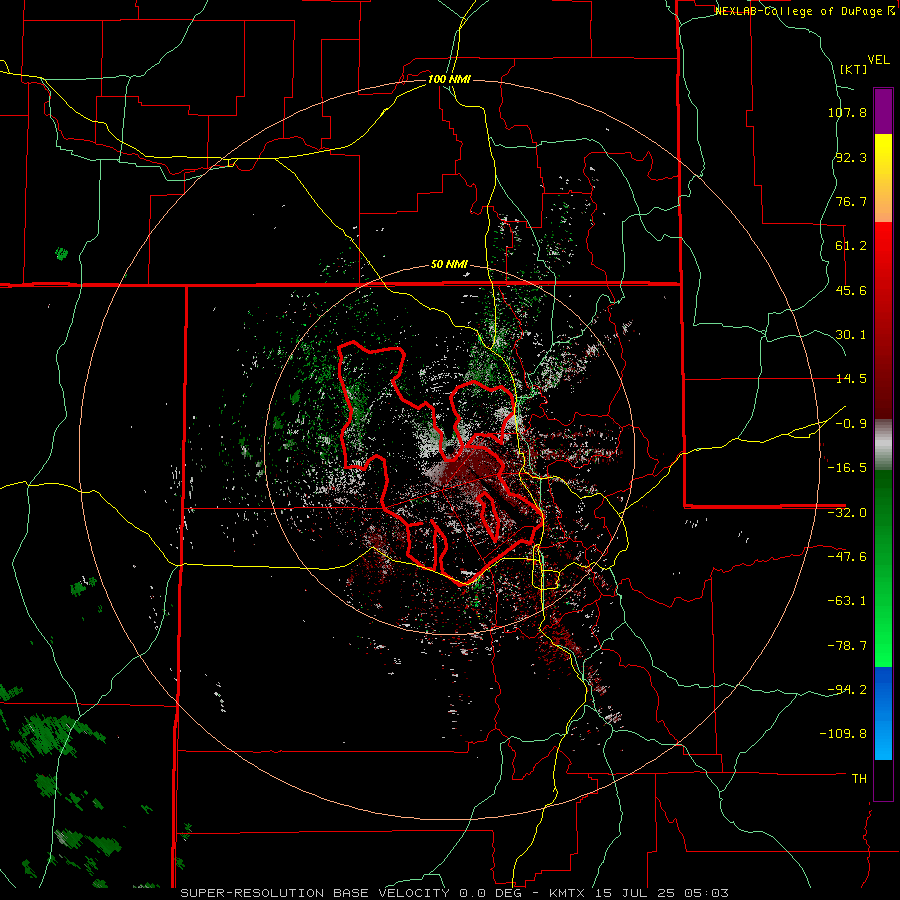
Task: Click the -109.8 legend value
Action: 843,734
